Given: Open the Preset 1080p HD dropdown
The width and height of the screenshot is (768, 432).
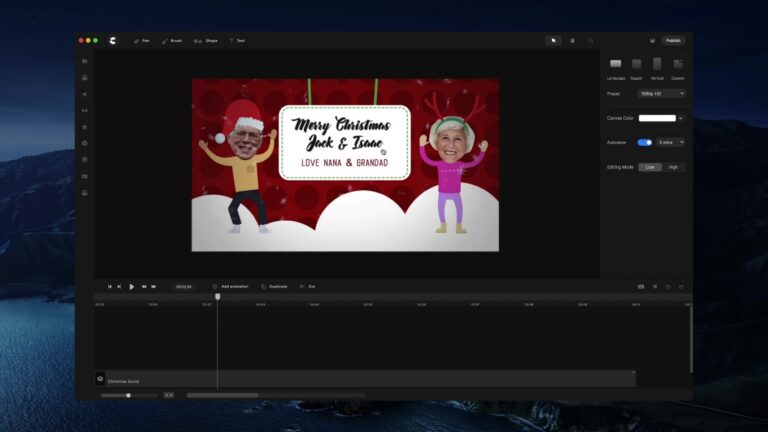Looking at the screenshot, I should click(x=661, y=94).
